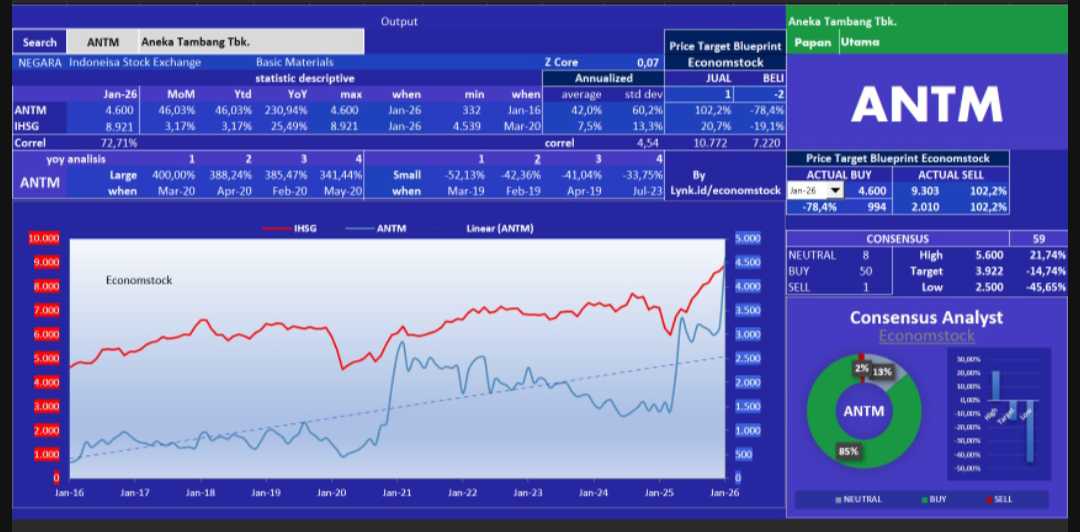Click the large white ANTM logo text

926,105
